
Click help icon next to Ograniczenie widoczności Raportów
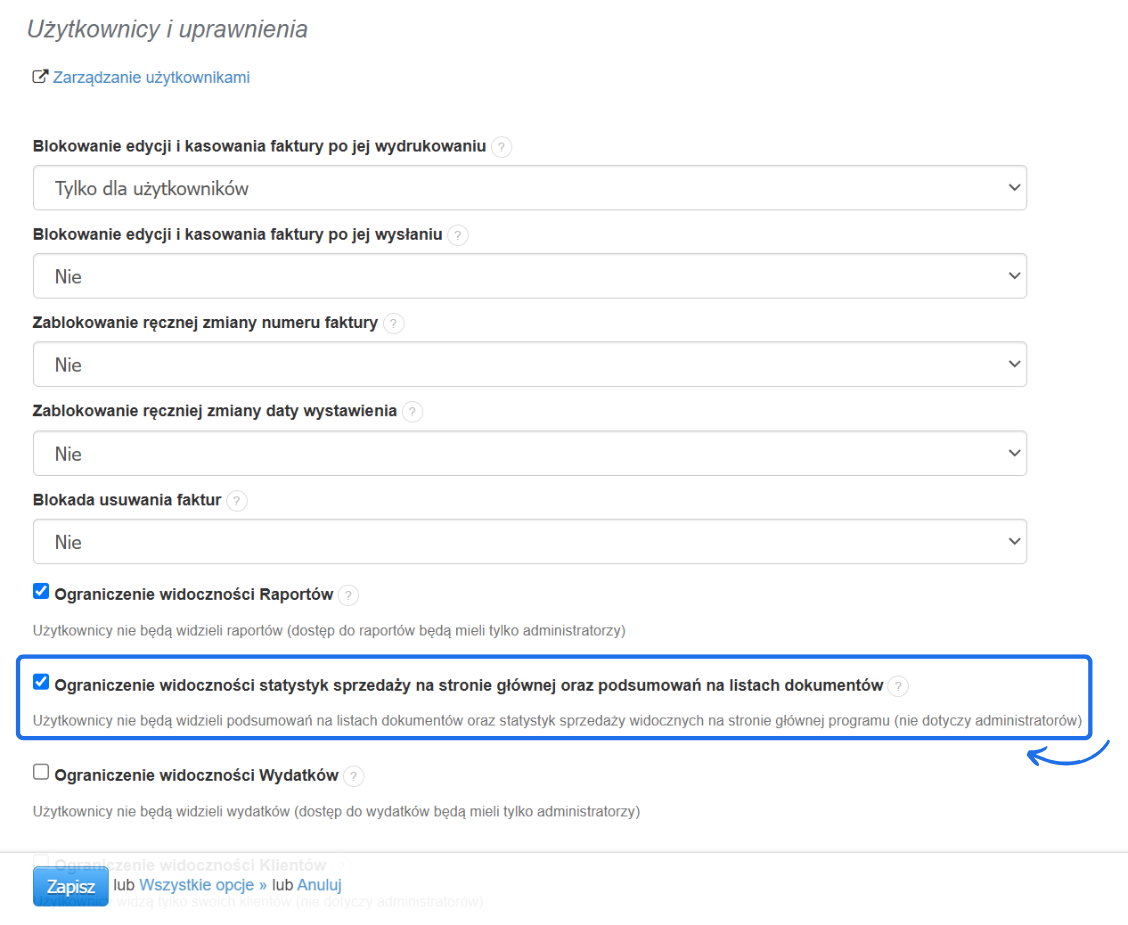click(348, 595)
